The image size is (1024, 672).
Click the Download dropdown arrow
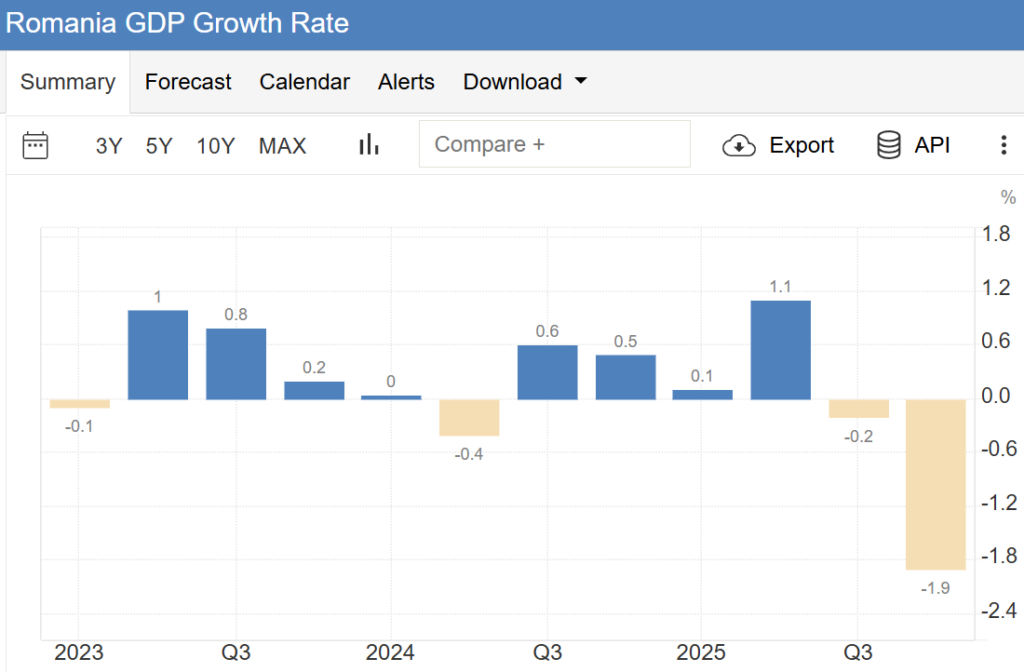coord(580,82)
